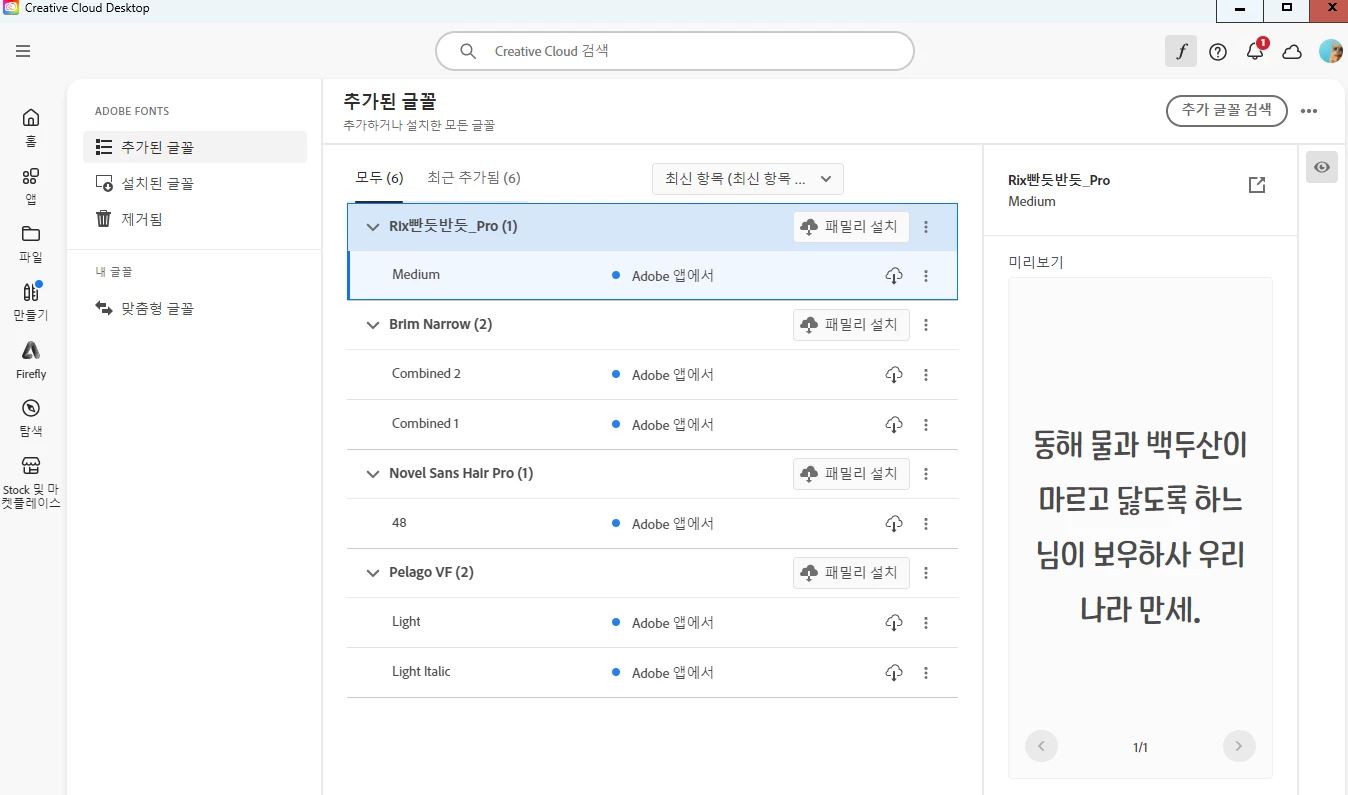Select the Light Italic font name
This screenshot has width=1348, height=795.
click(421, 672)
